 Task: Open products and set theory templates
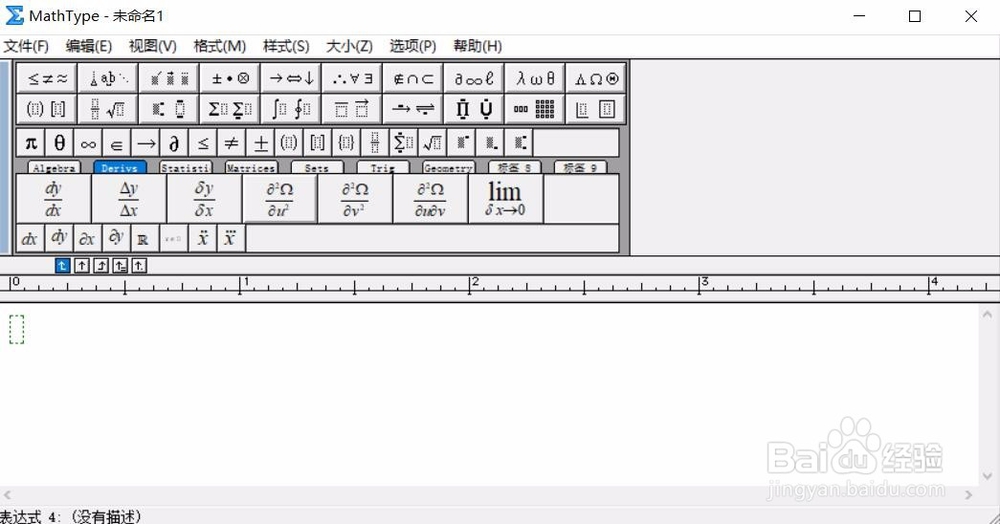click(474, 109)
